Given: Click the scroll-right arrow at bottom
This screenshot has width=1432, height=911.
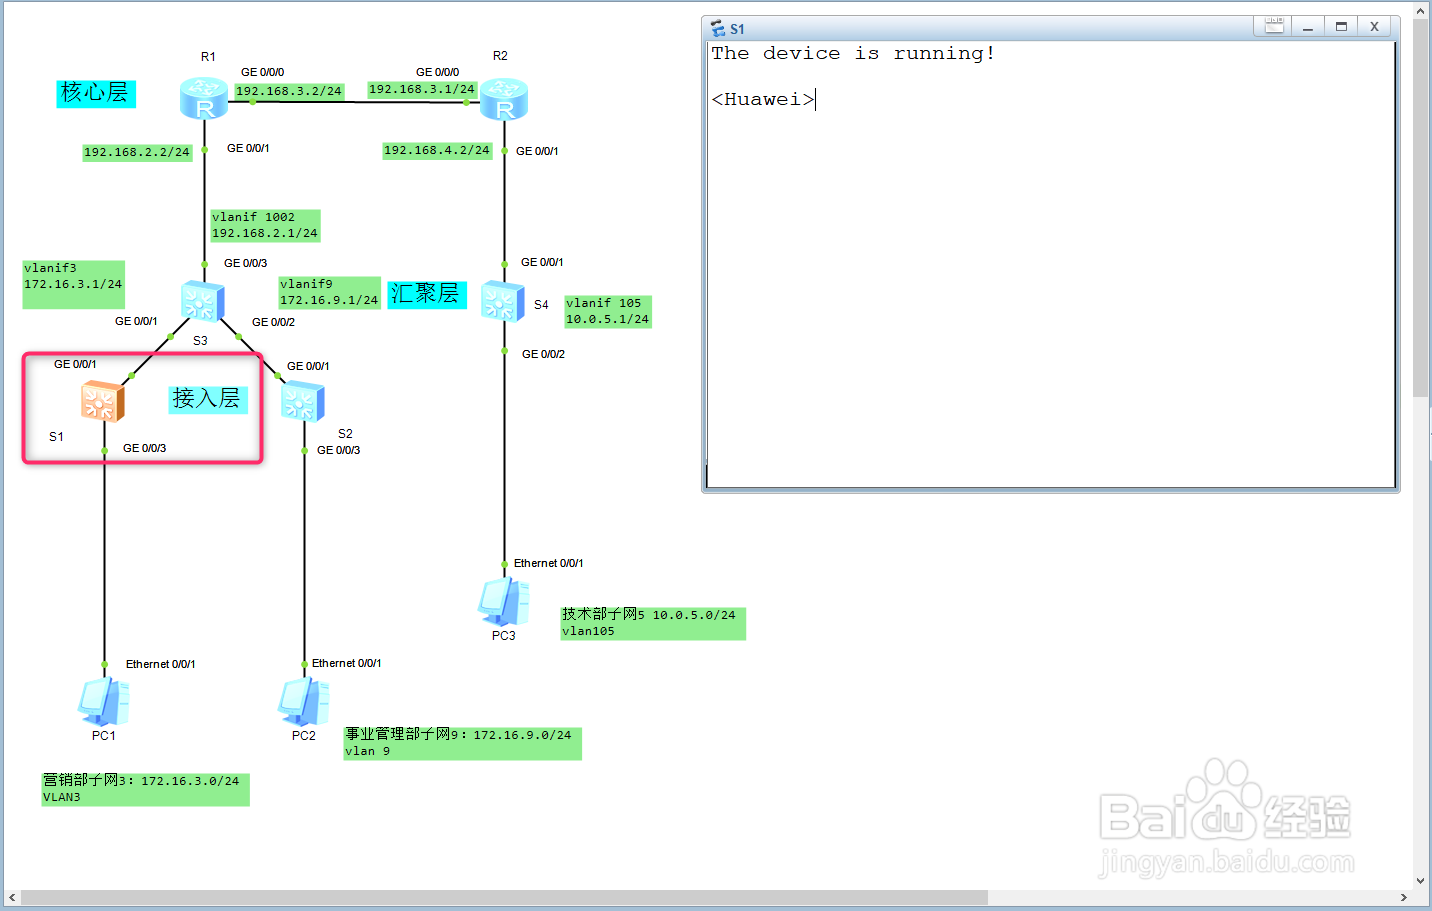Looking at the screenshot, I should 1404,897.
